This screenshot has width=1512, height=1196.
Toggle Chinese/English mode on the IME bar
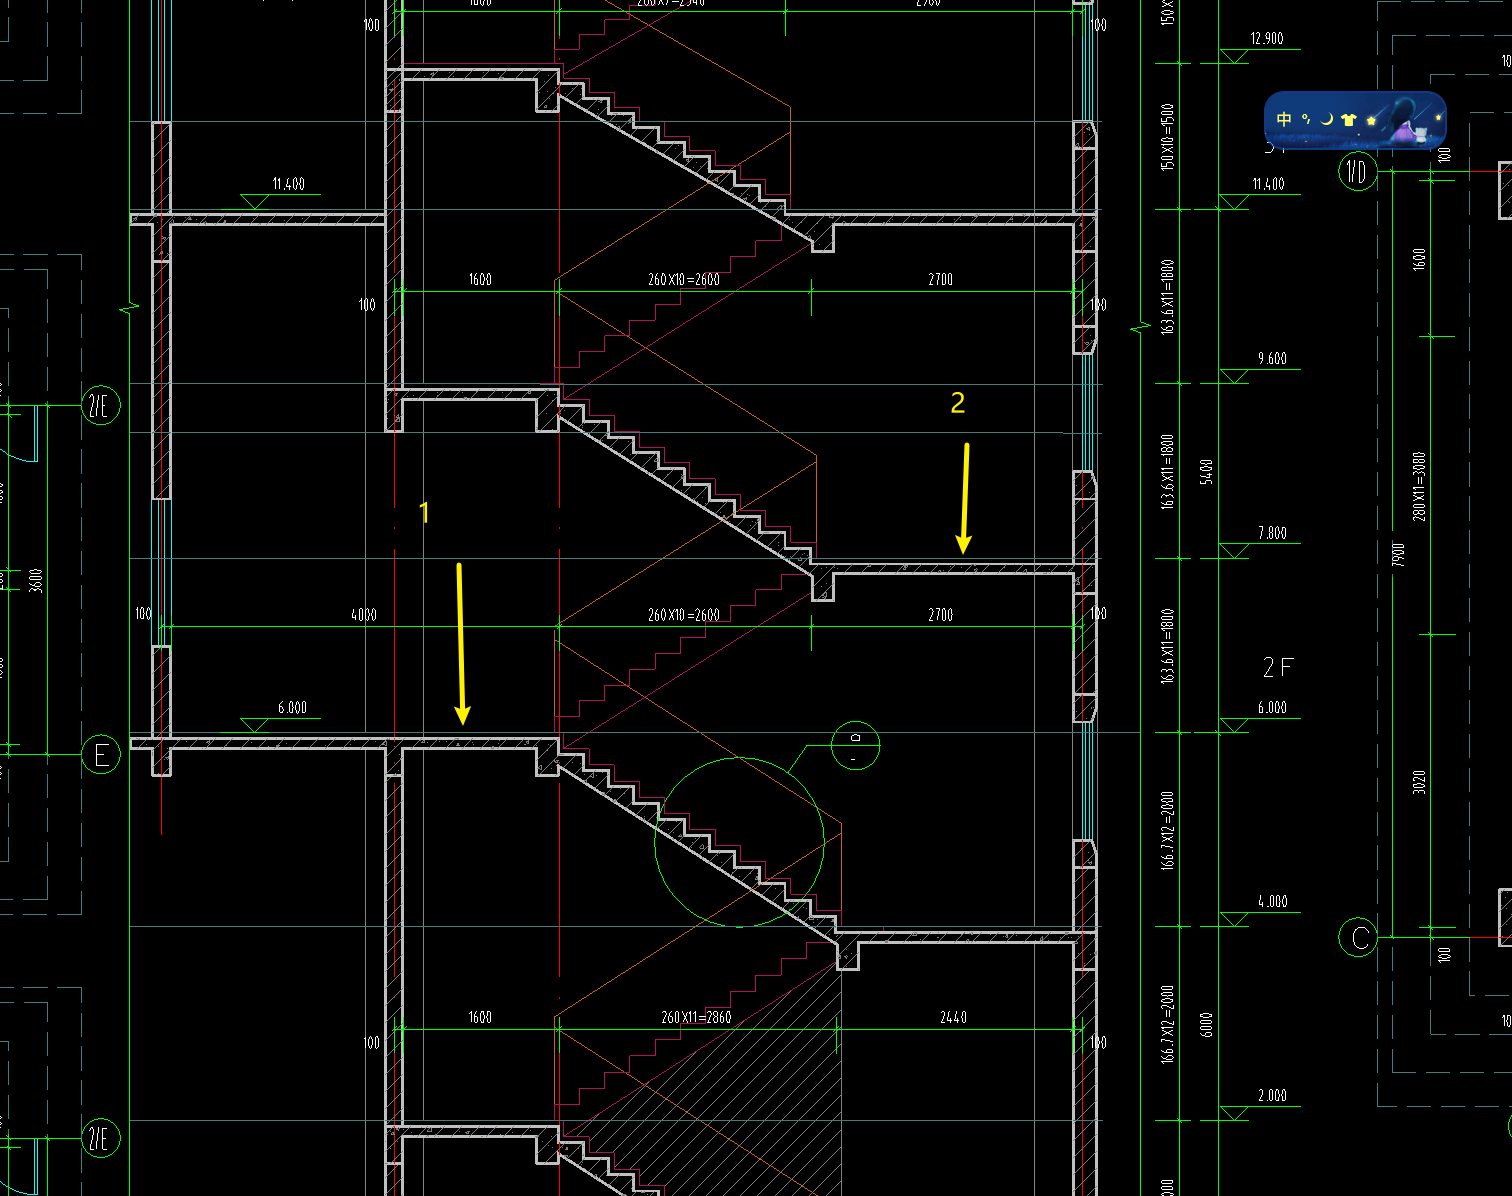click(x=1284, y=119)
